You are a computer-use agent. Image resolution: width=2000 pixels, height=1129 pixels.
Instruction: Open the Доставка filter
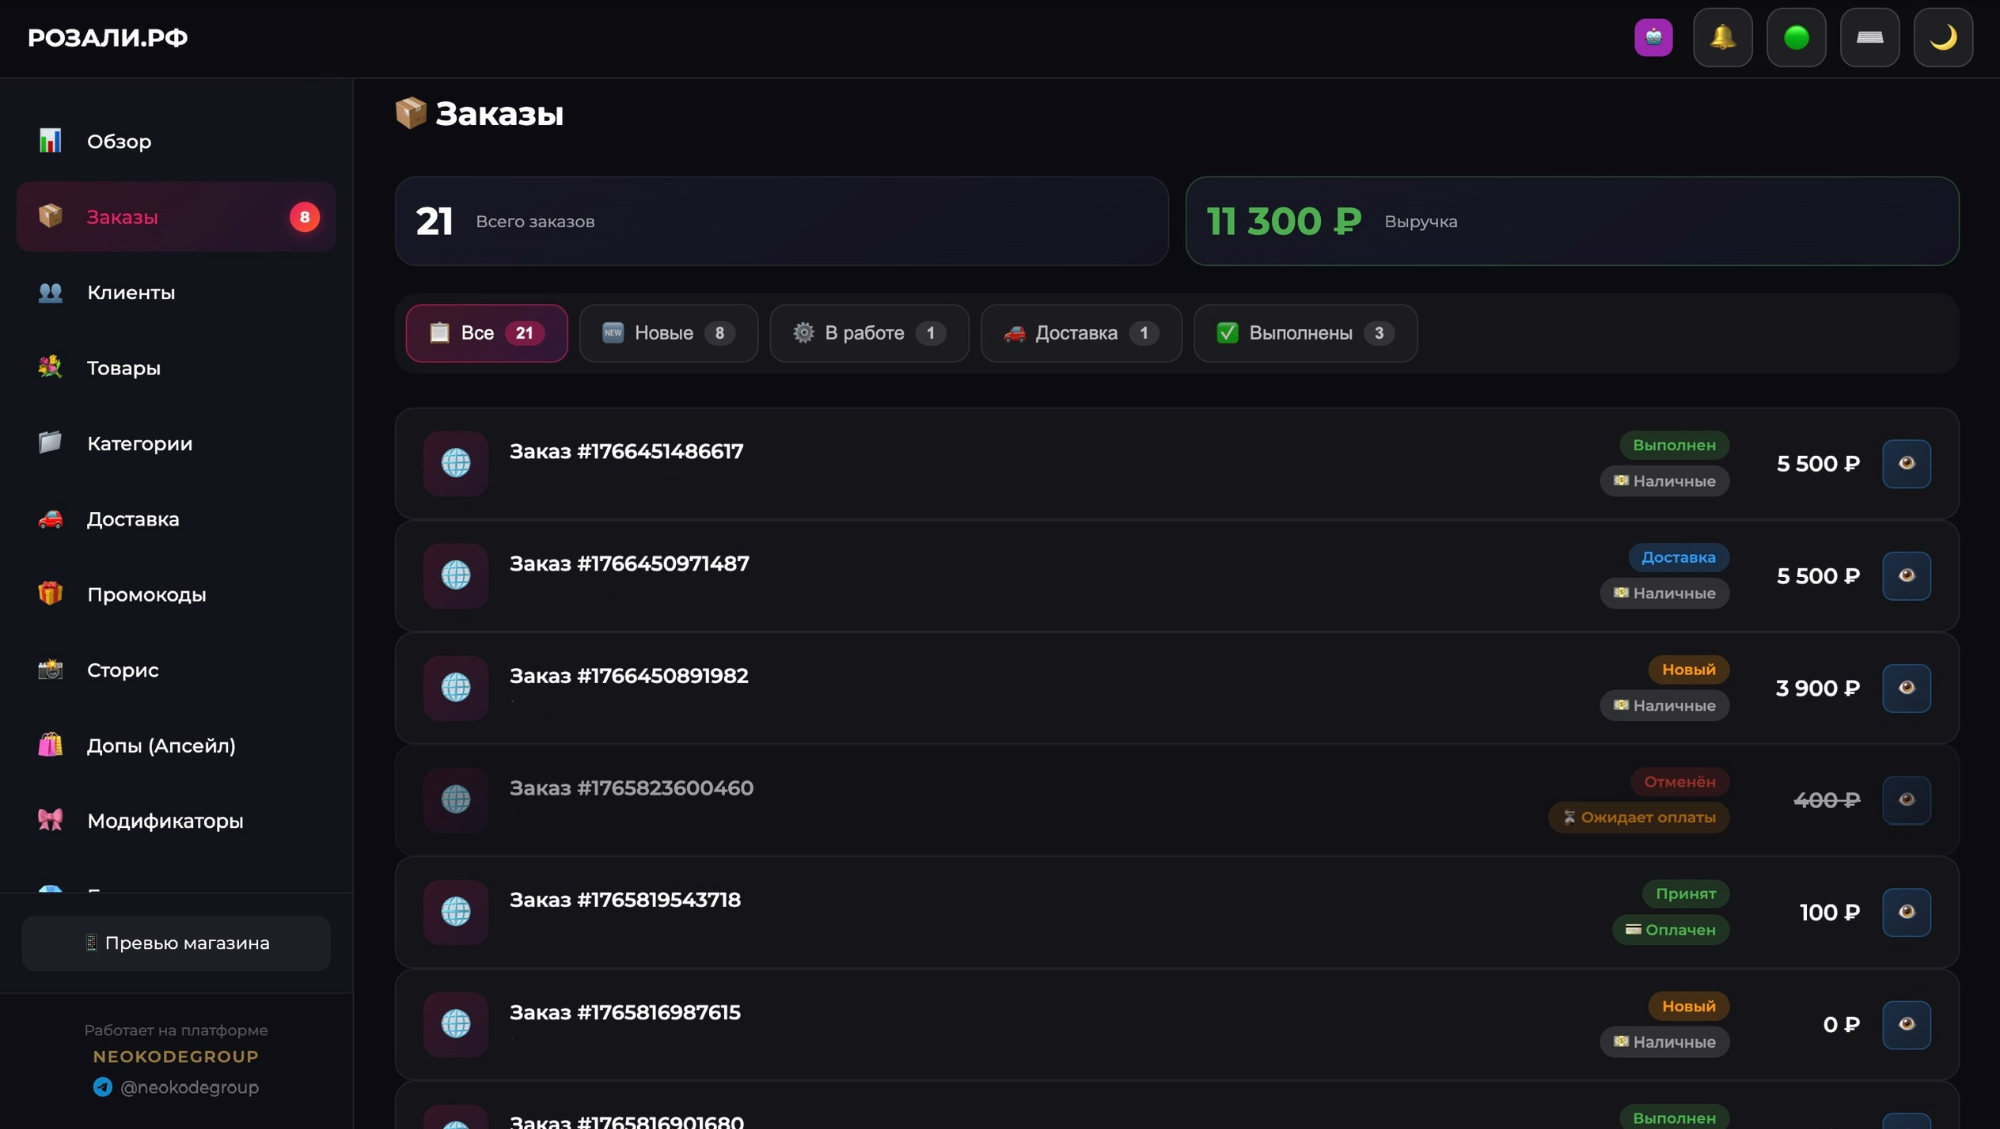tap(1080, 333)
